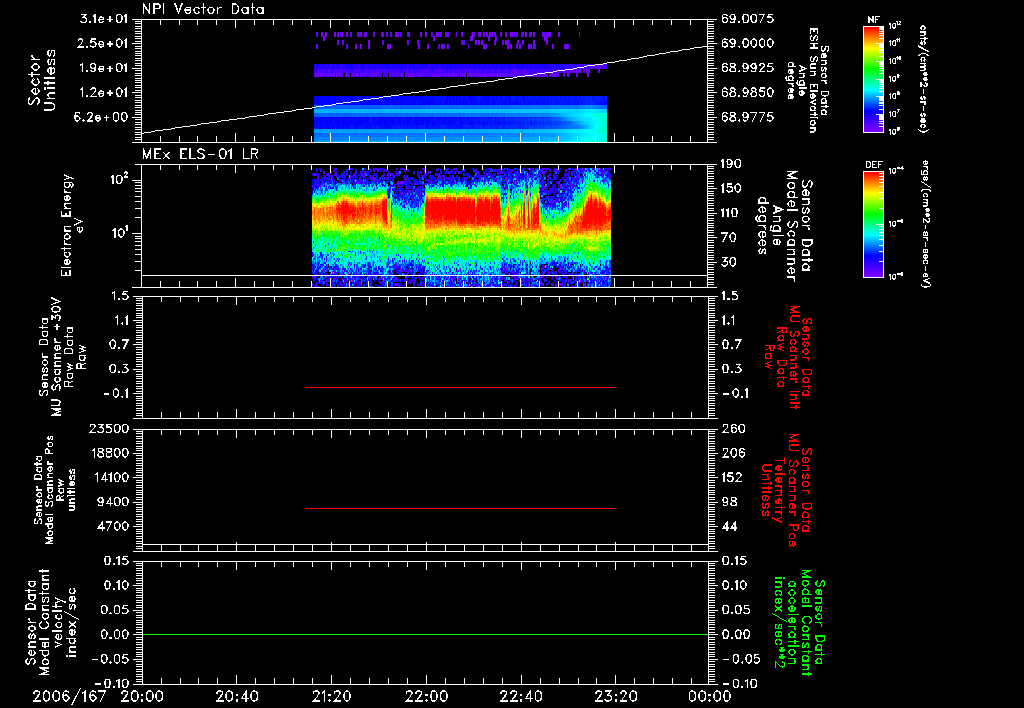Click the "110" scanner angle tick
This screenshot has width=1024, height=708.
coord(731,213)
